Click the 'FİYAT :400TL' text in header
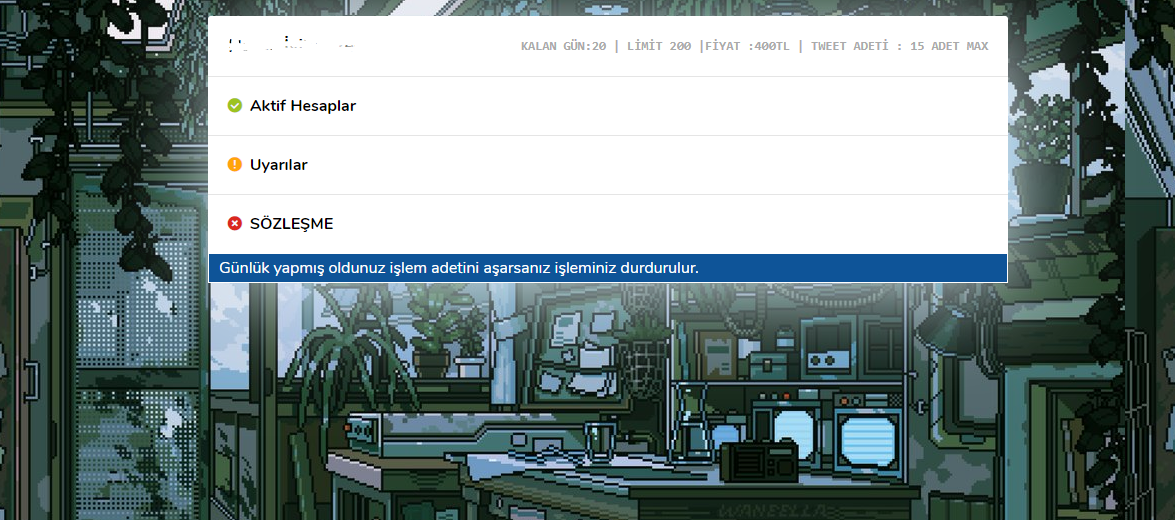Viewport: 1175px width, 520px height. 747,46
